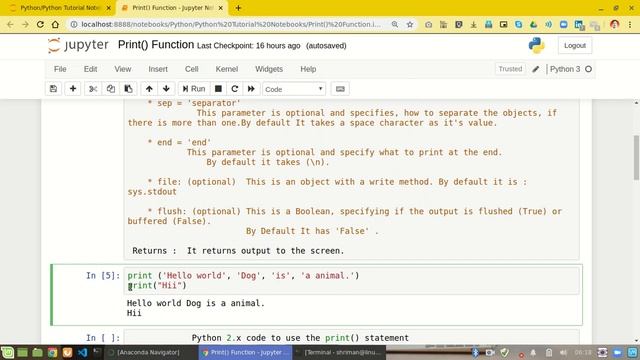Log out with the Logout button

click(575, 45)
